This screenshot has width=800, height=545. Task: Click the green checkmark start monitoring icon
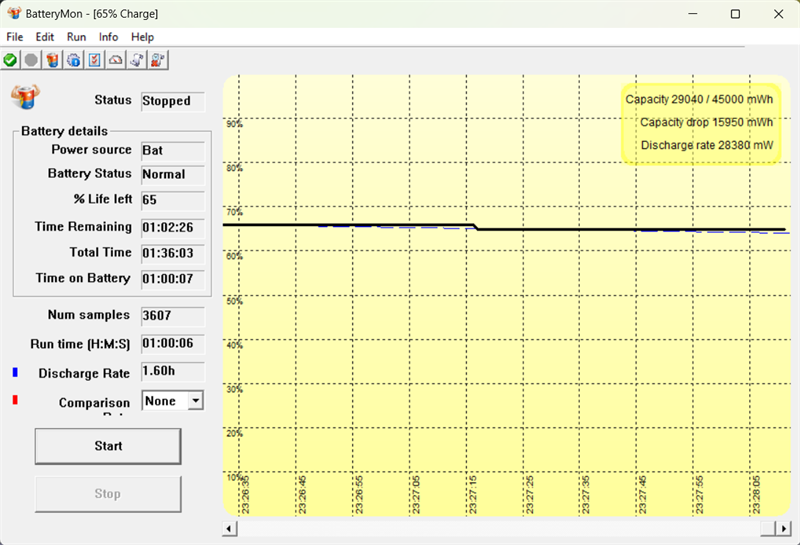click(10, 60)
